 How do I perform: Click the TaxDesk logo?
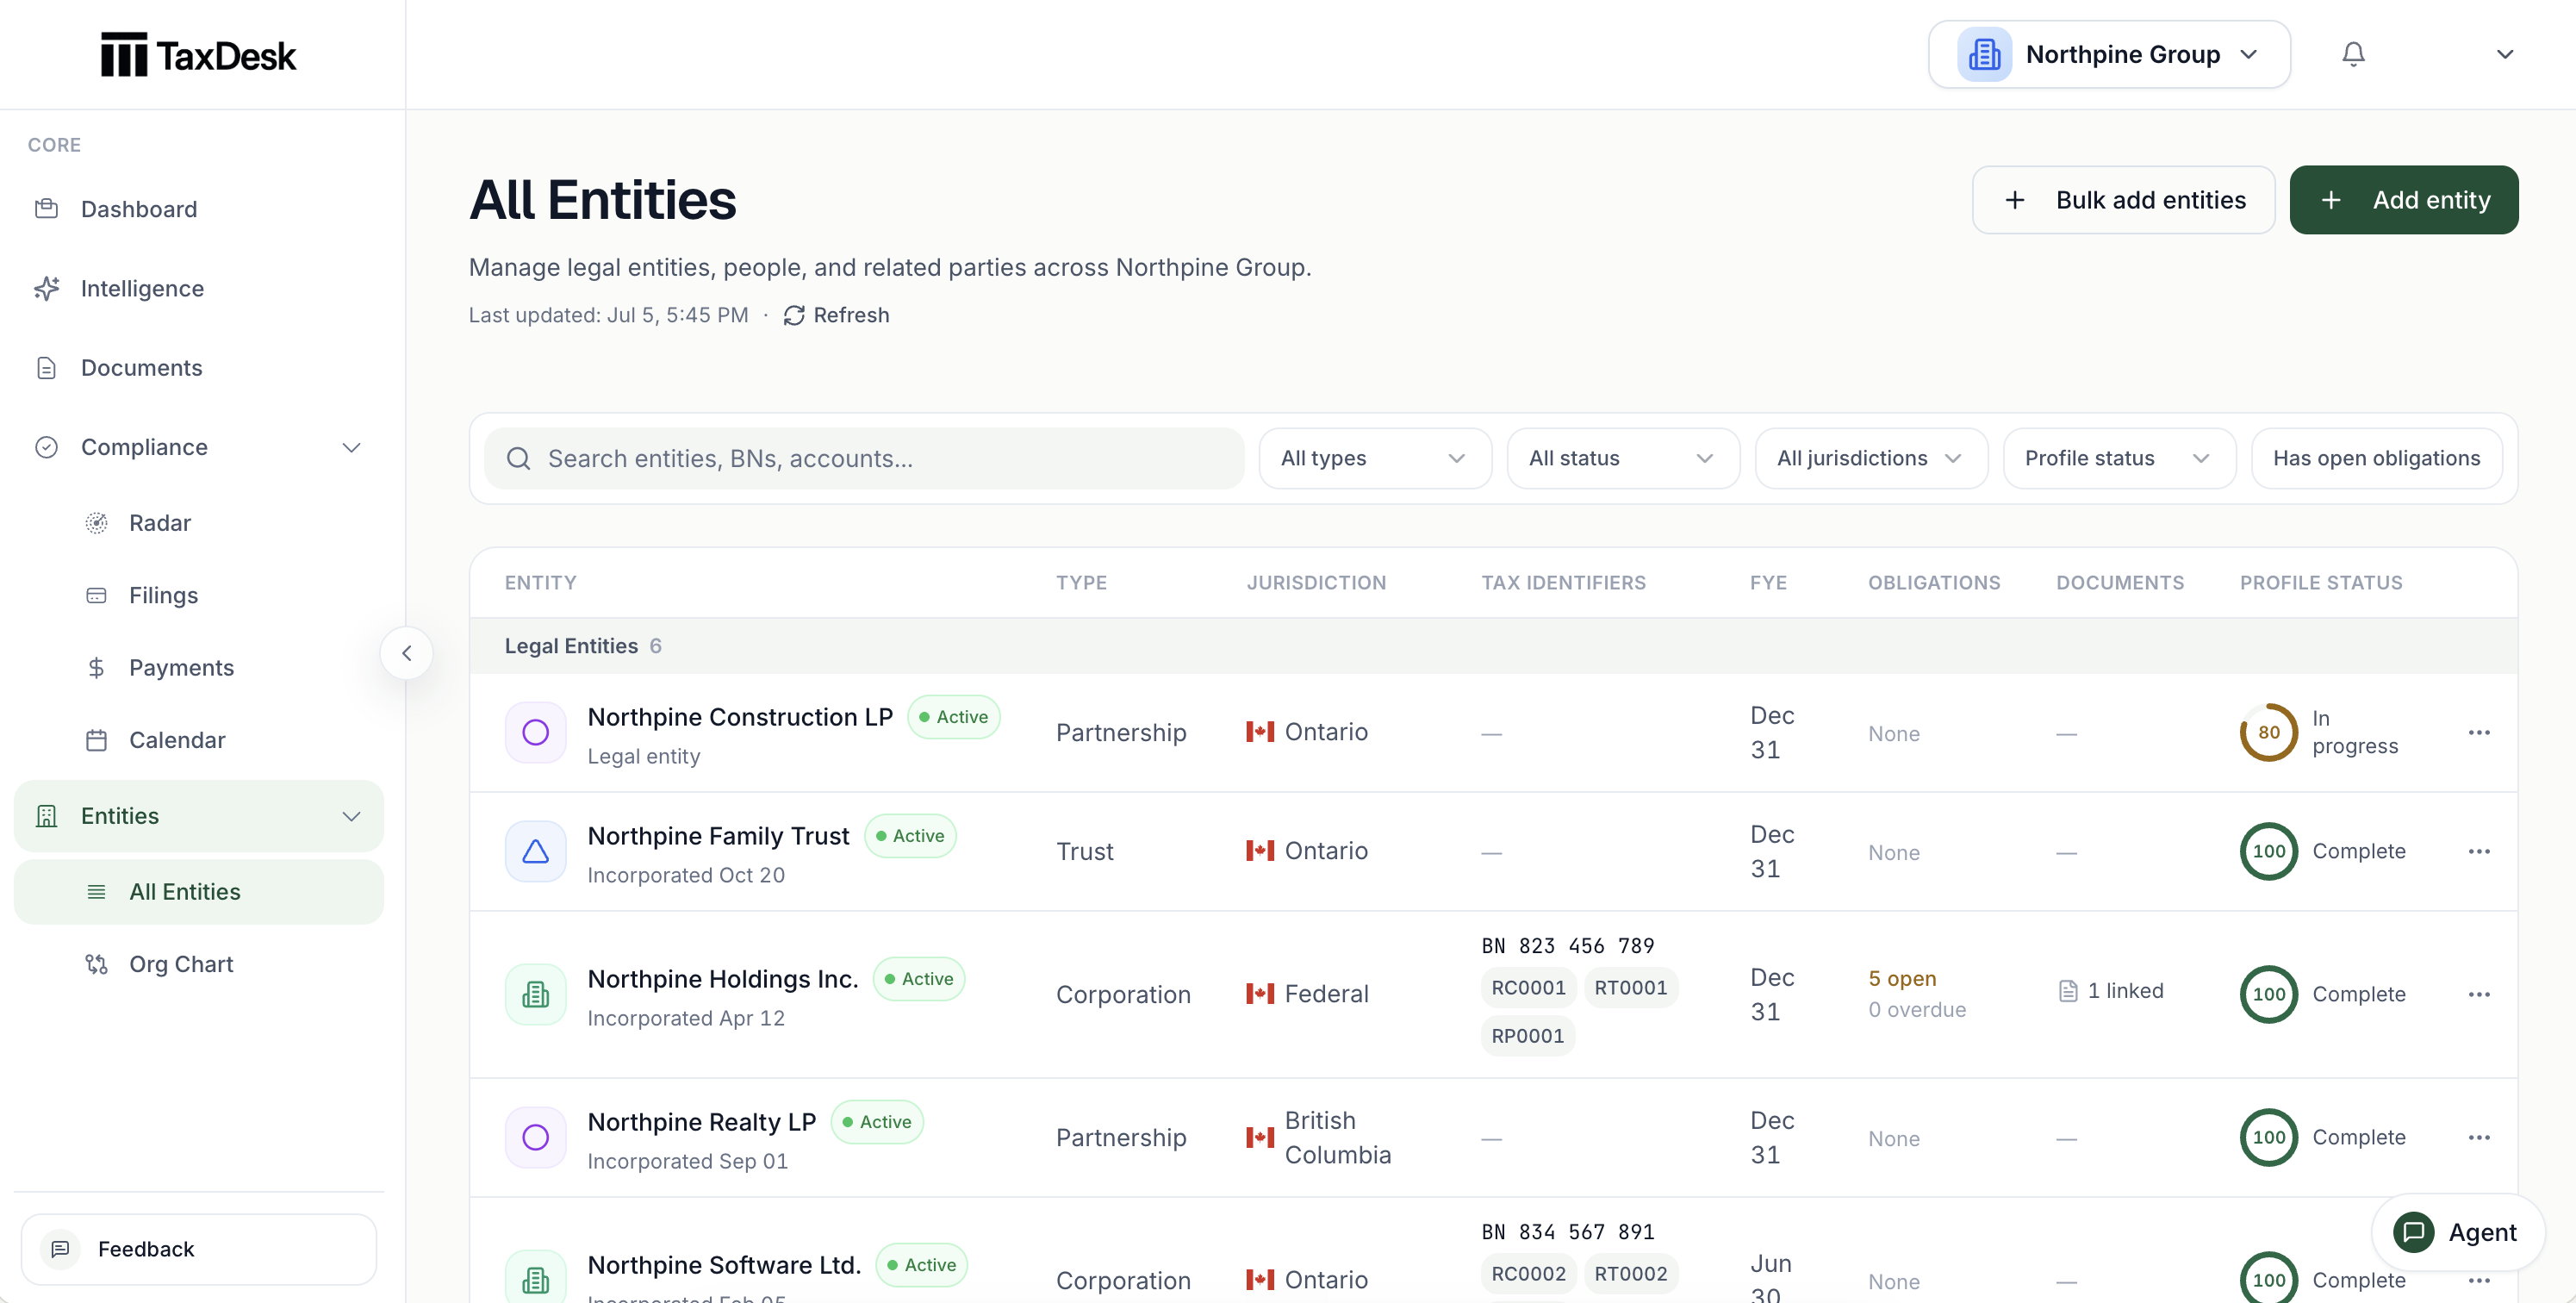198,55
